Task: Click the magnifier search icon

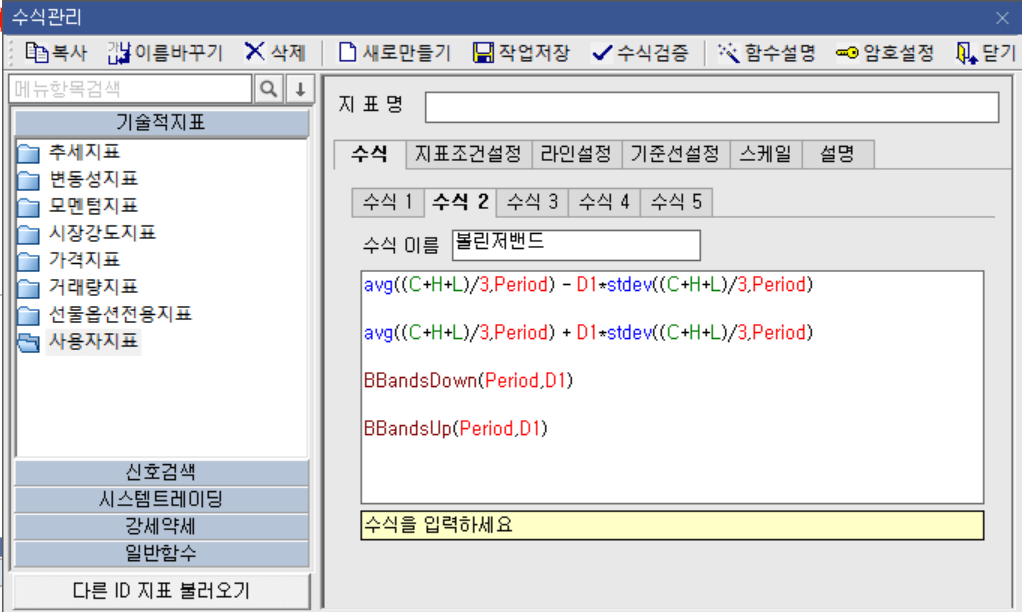Action: tap(267, 88)
